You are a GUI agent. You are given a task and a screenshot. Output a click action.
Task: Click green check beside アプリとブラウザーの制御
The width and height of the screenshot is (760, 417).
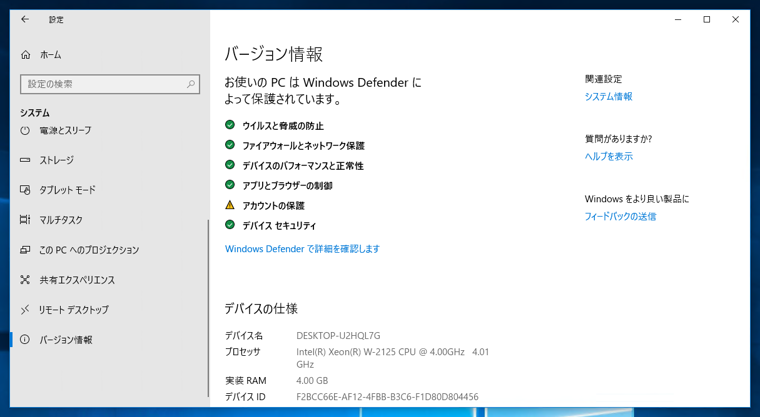coord(230,185)
